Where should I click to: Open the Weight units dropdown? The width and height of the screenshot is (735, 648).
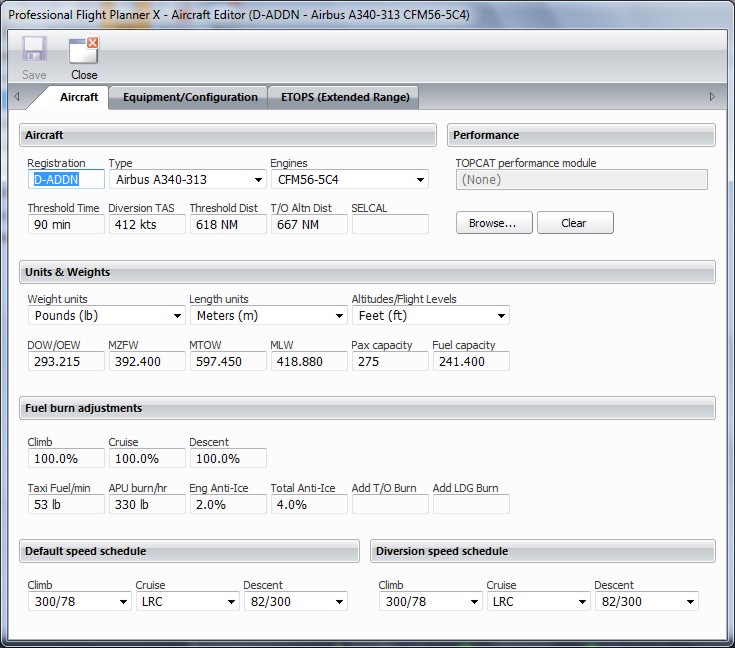coord(107,316)
